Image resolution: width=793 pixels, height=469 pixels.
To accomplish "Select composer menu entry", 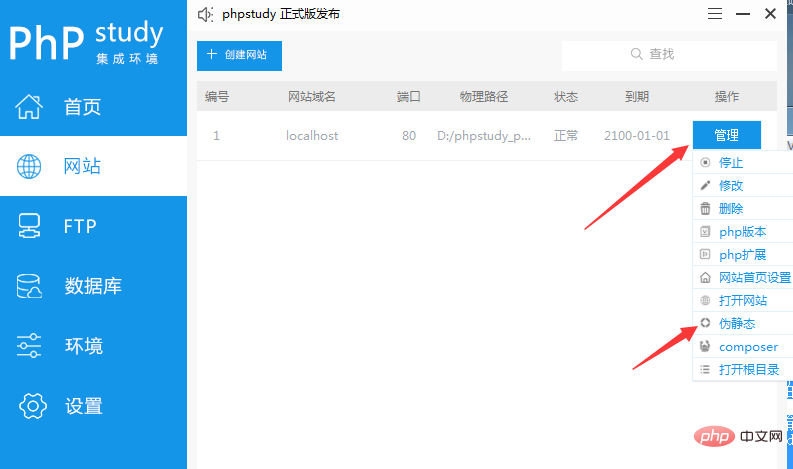I will [x=743, y=347].
